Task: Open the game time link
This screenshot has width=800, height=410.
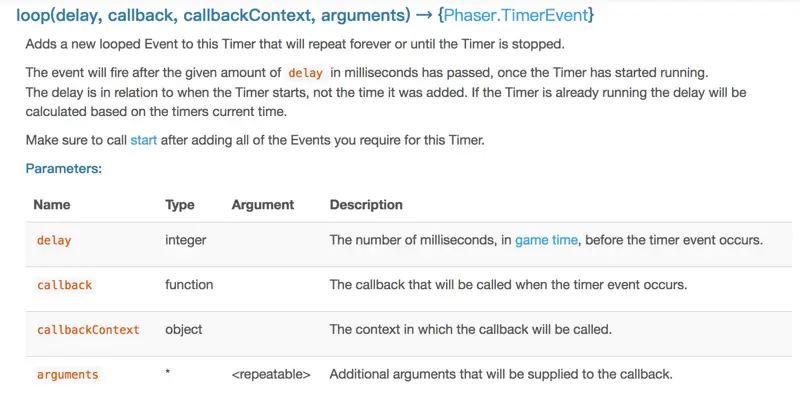Action: pos(546,240)
